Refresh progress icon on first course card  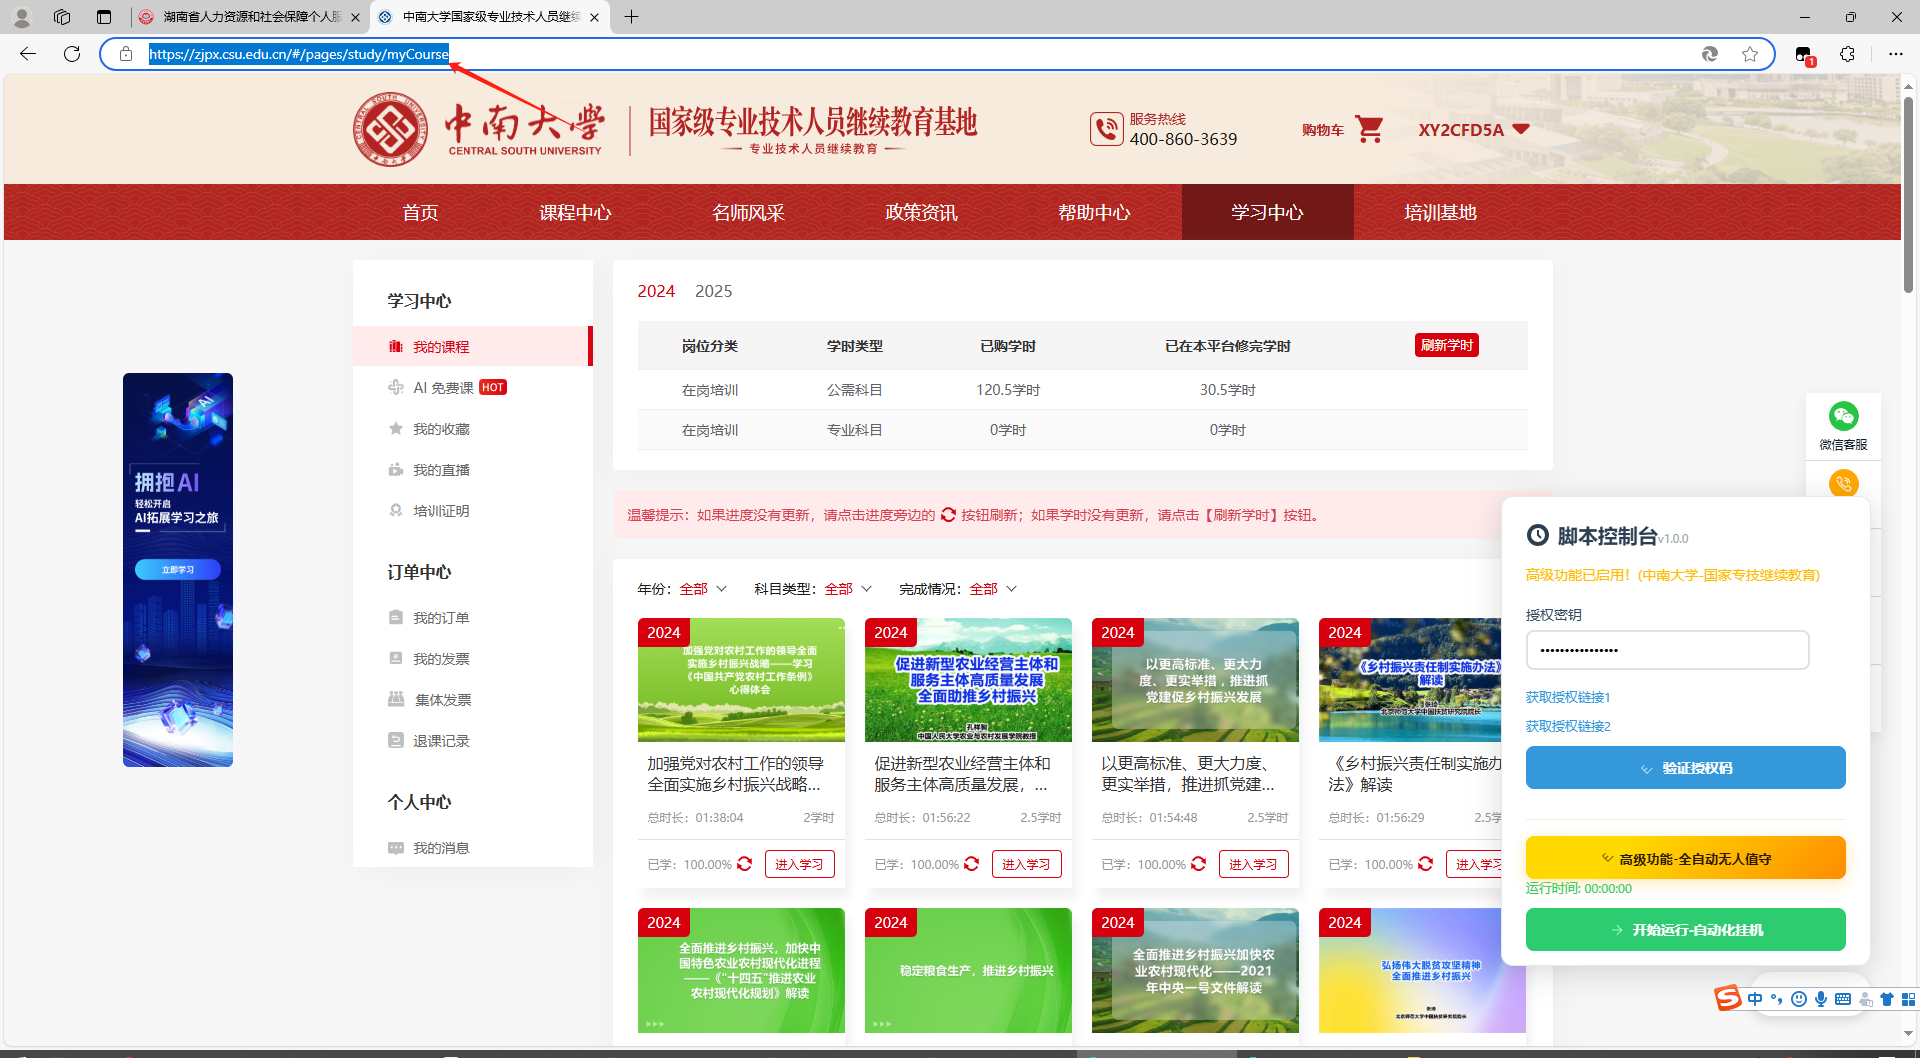pos(745,864)
